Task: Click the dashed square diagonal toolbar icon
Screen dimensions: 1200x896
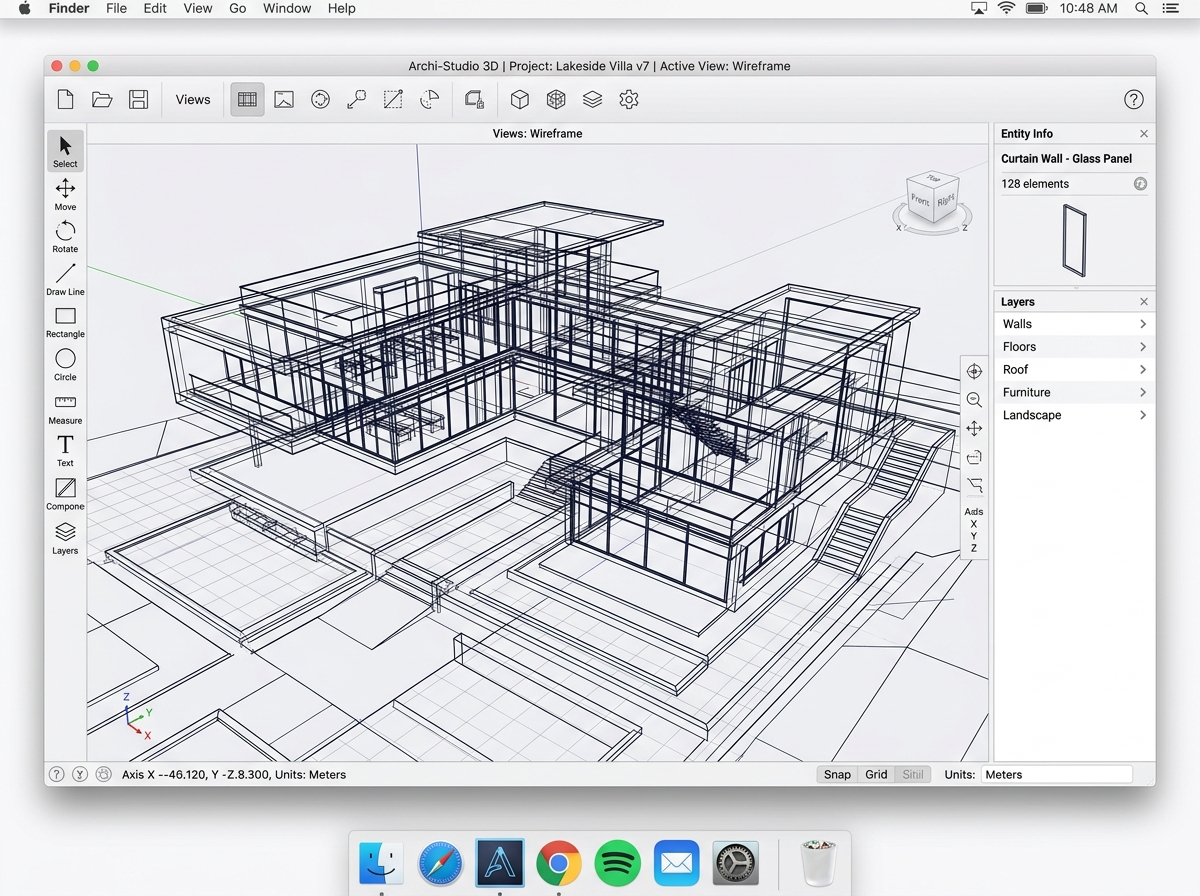Action: pos(393,99)
